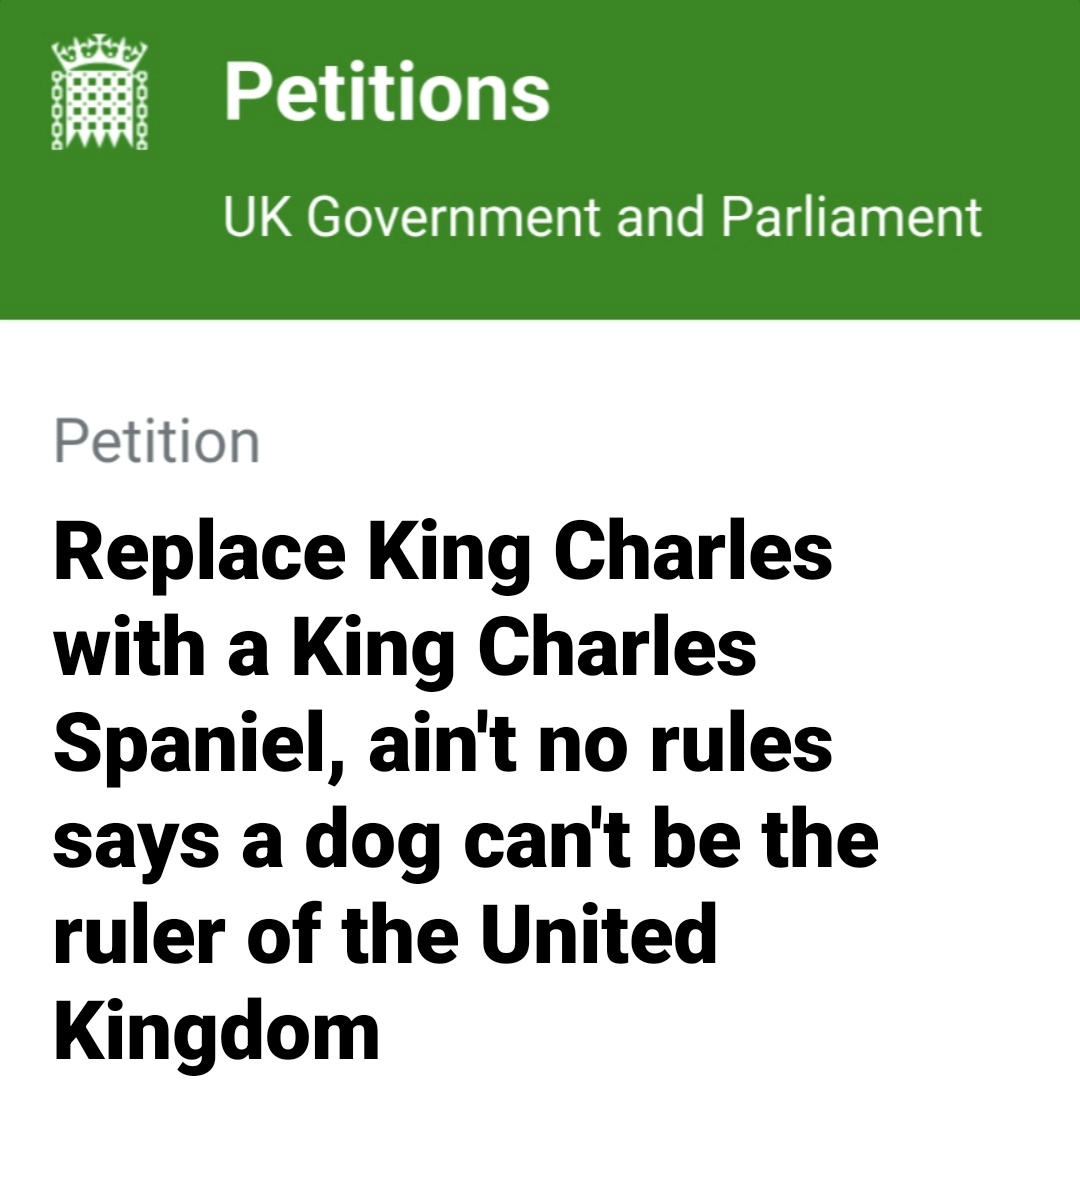1080x1189 pixels.
Task: Click the UK Government and Parliament subtitle
Action: (x=602, y=216)
